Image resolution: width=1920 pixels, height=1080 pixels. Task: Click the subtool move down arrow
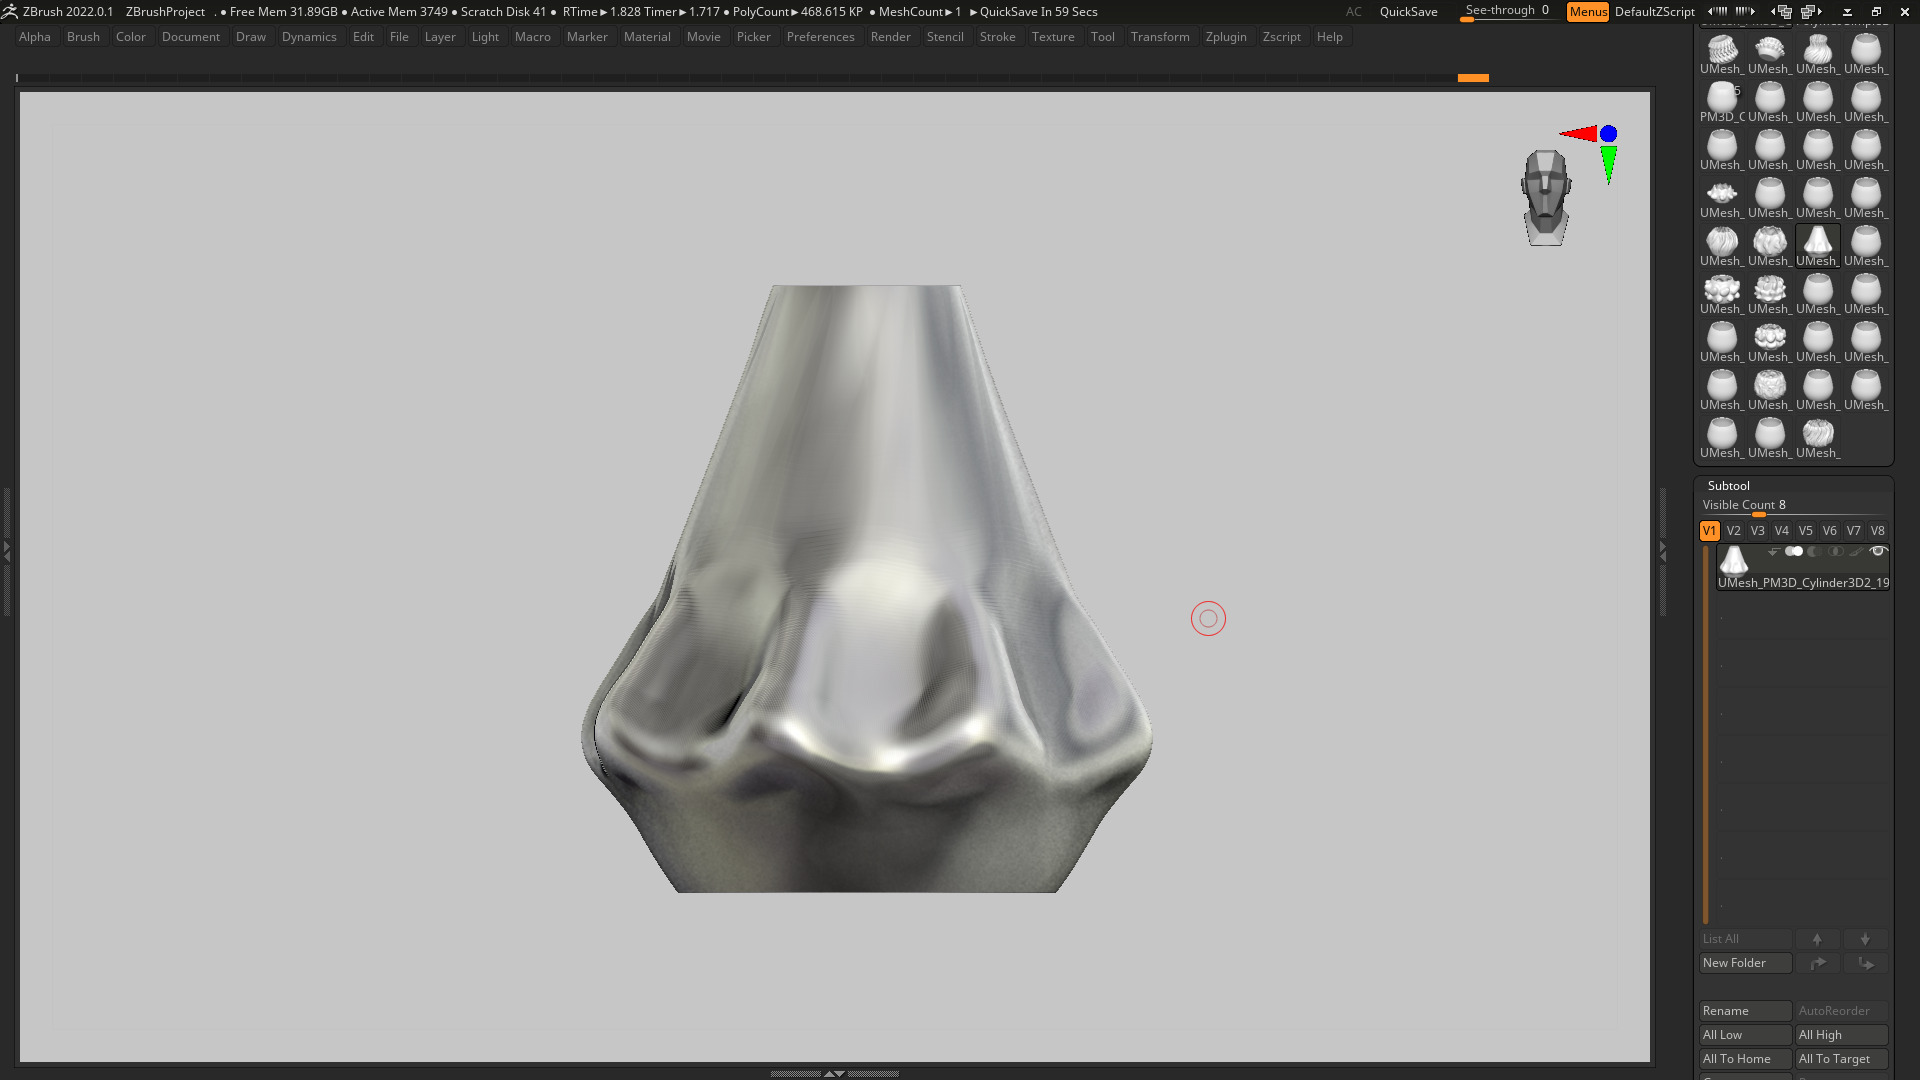[1865, 939]
